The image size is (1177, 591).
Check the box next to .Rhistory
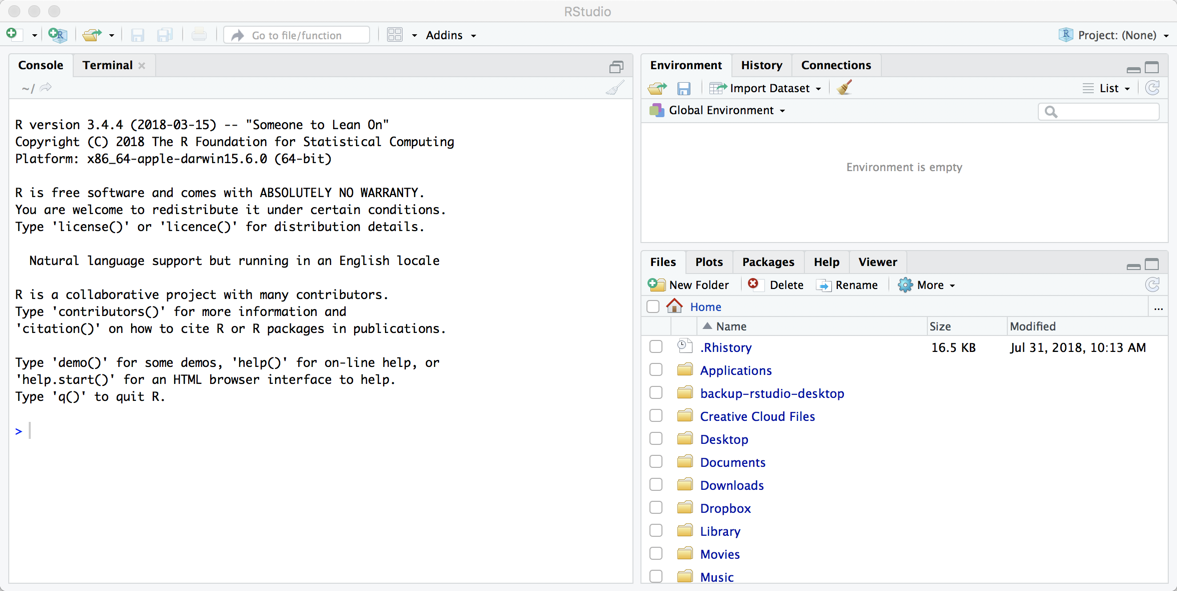(x=656, y=348)
